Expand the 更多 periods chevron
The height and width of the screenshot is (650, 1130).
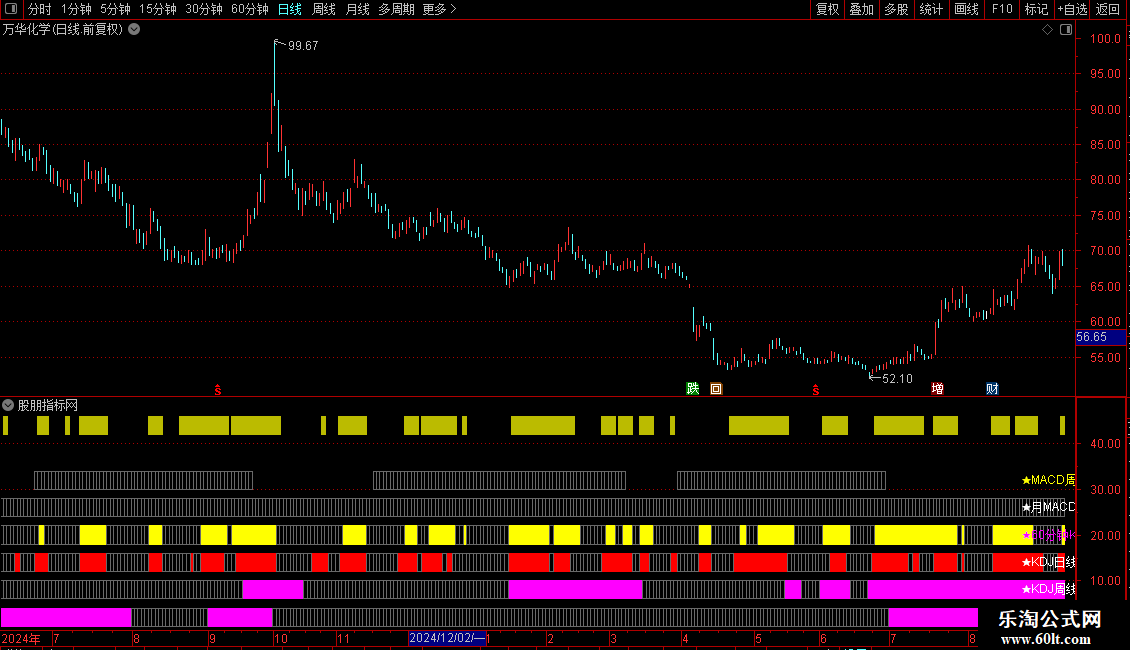click(453, 9)
